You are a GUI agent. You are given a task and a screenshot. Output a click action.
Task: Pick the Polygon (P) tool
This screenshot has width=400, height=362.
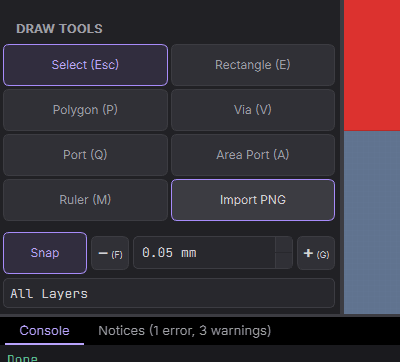click(85, 110)
